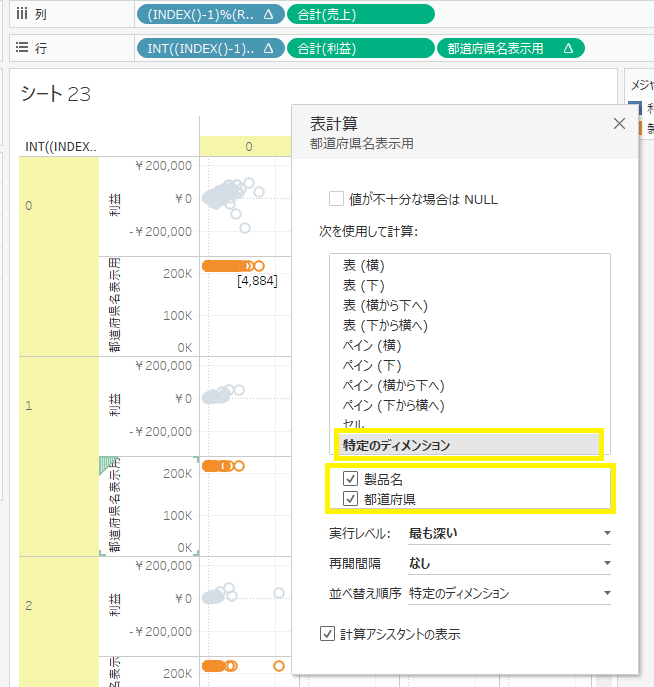Select 特定のディメンション option
654x687 pixels.
coord(469,445)
